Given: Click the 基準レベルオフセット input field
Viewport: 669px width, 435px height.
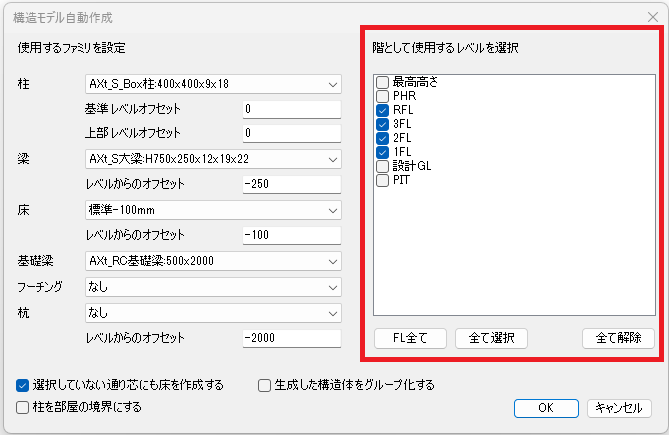Looking at the screenshot, I should (292, 110).
